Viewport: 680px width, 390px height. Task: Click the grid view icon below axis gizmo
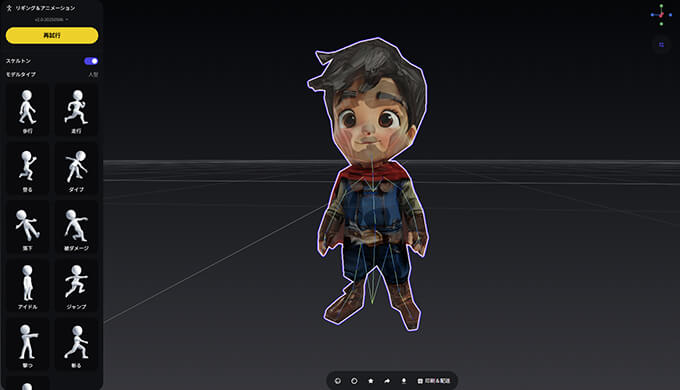[x=661, y=45]
